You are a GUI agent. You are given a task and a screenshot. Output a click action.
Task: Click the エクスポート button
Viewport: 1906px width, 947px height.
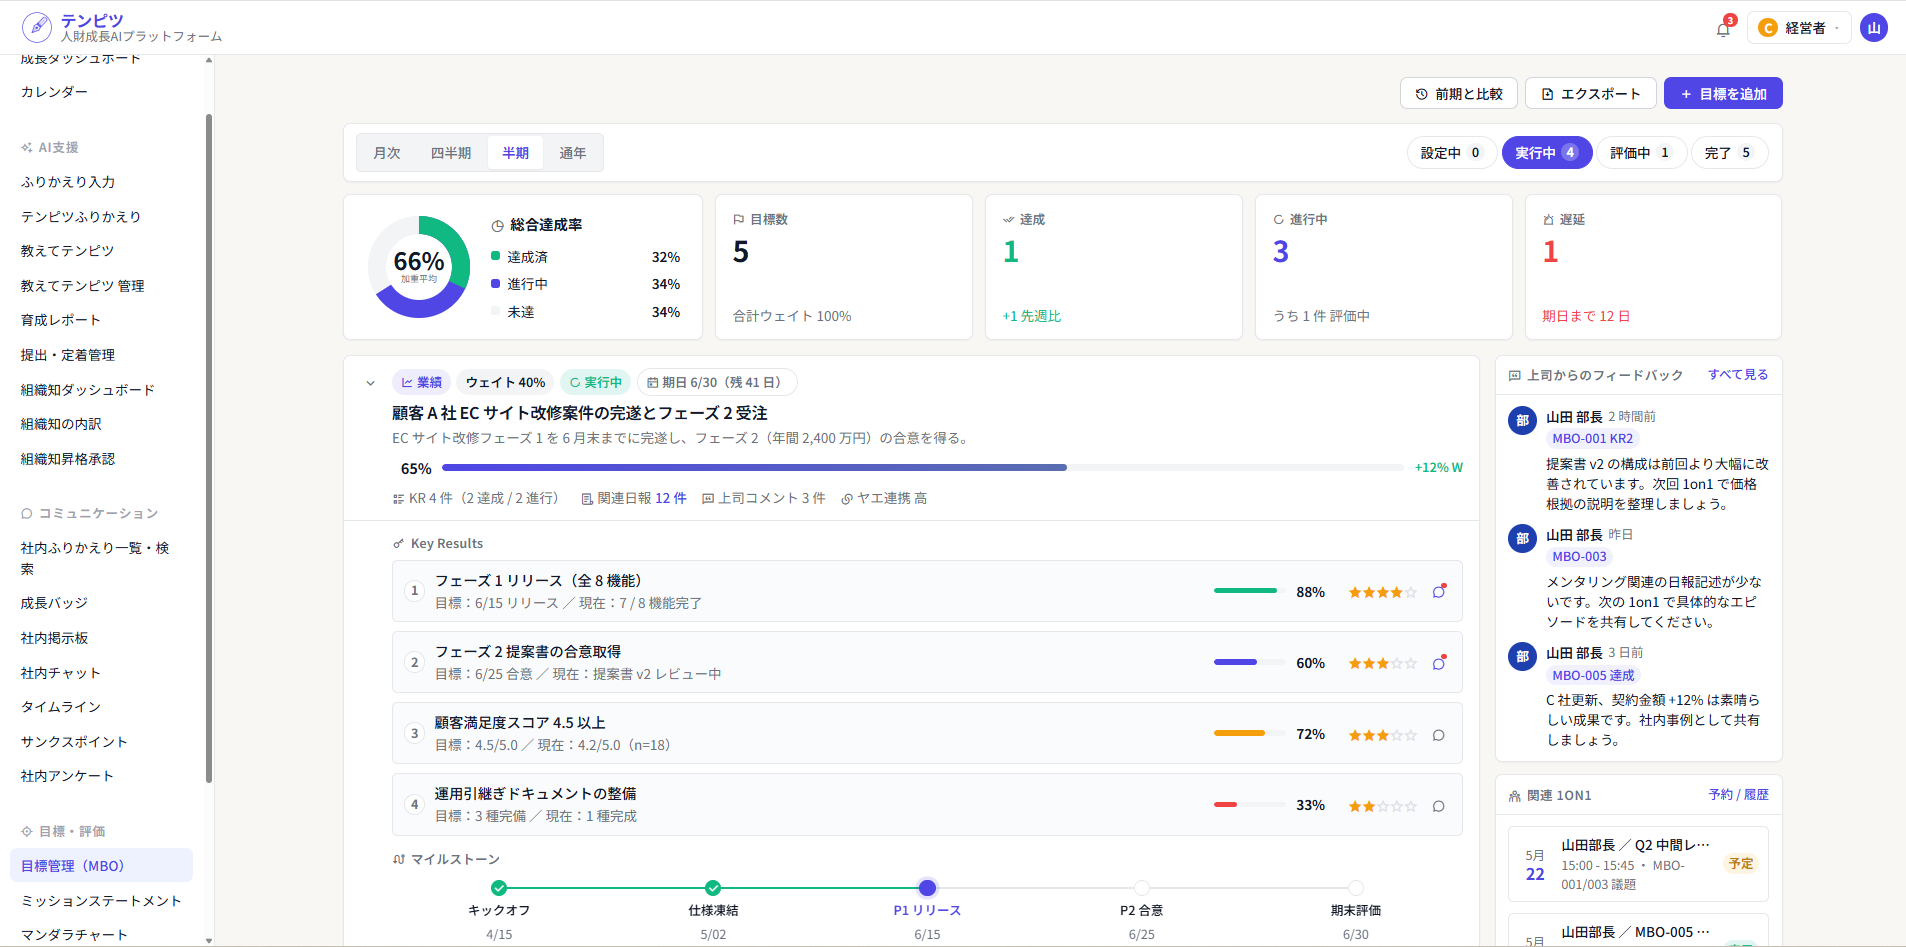1591,94
